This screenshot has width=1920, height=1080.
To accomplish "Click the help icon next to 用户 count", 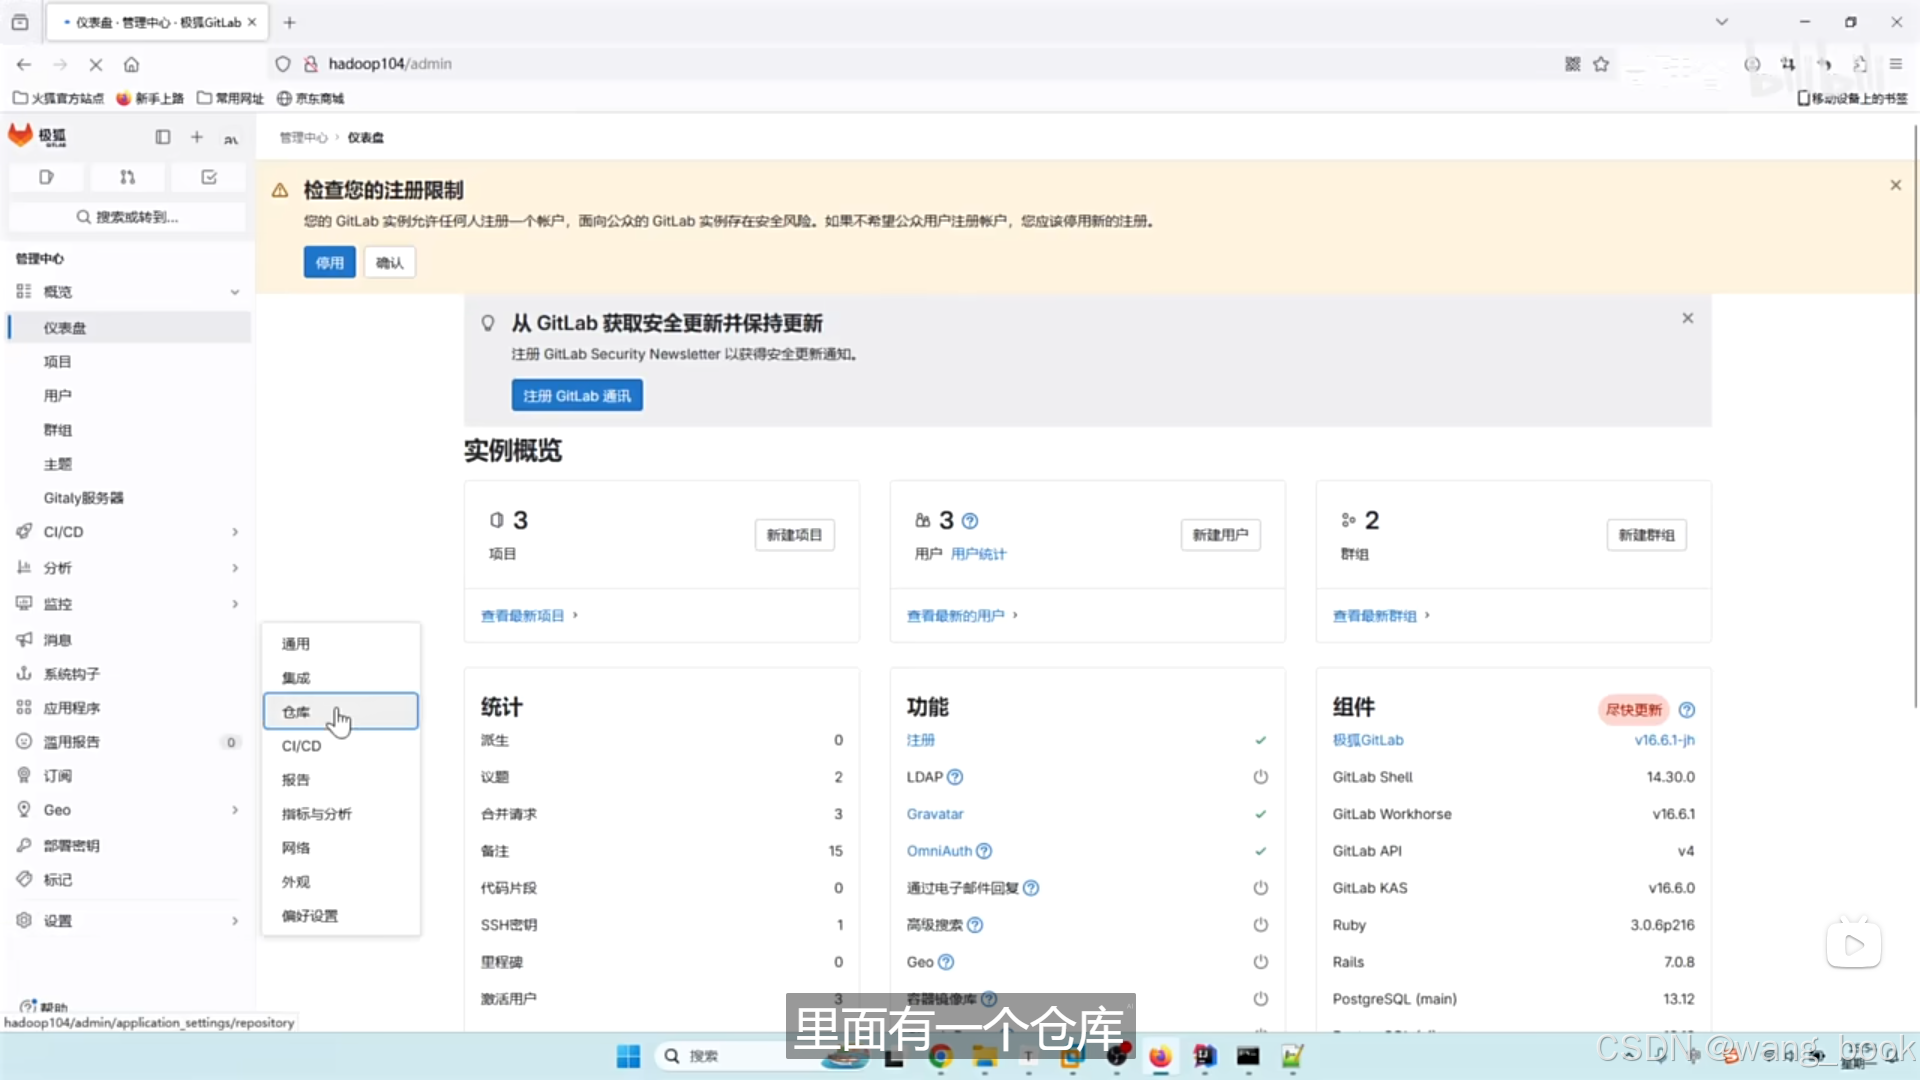I will [970, 521].
